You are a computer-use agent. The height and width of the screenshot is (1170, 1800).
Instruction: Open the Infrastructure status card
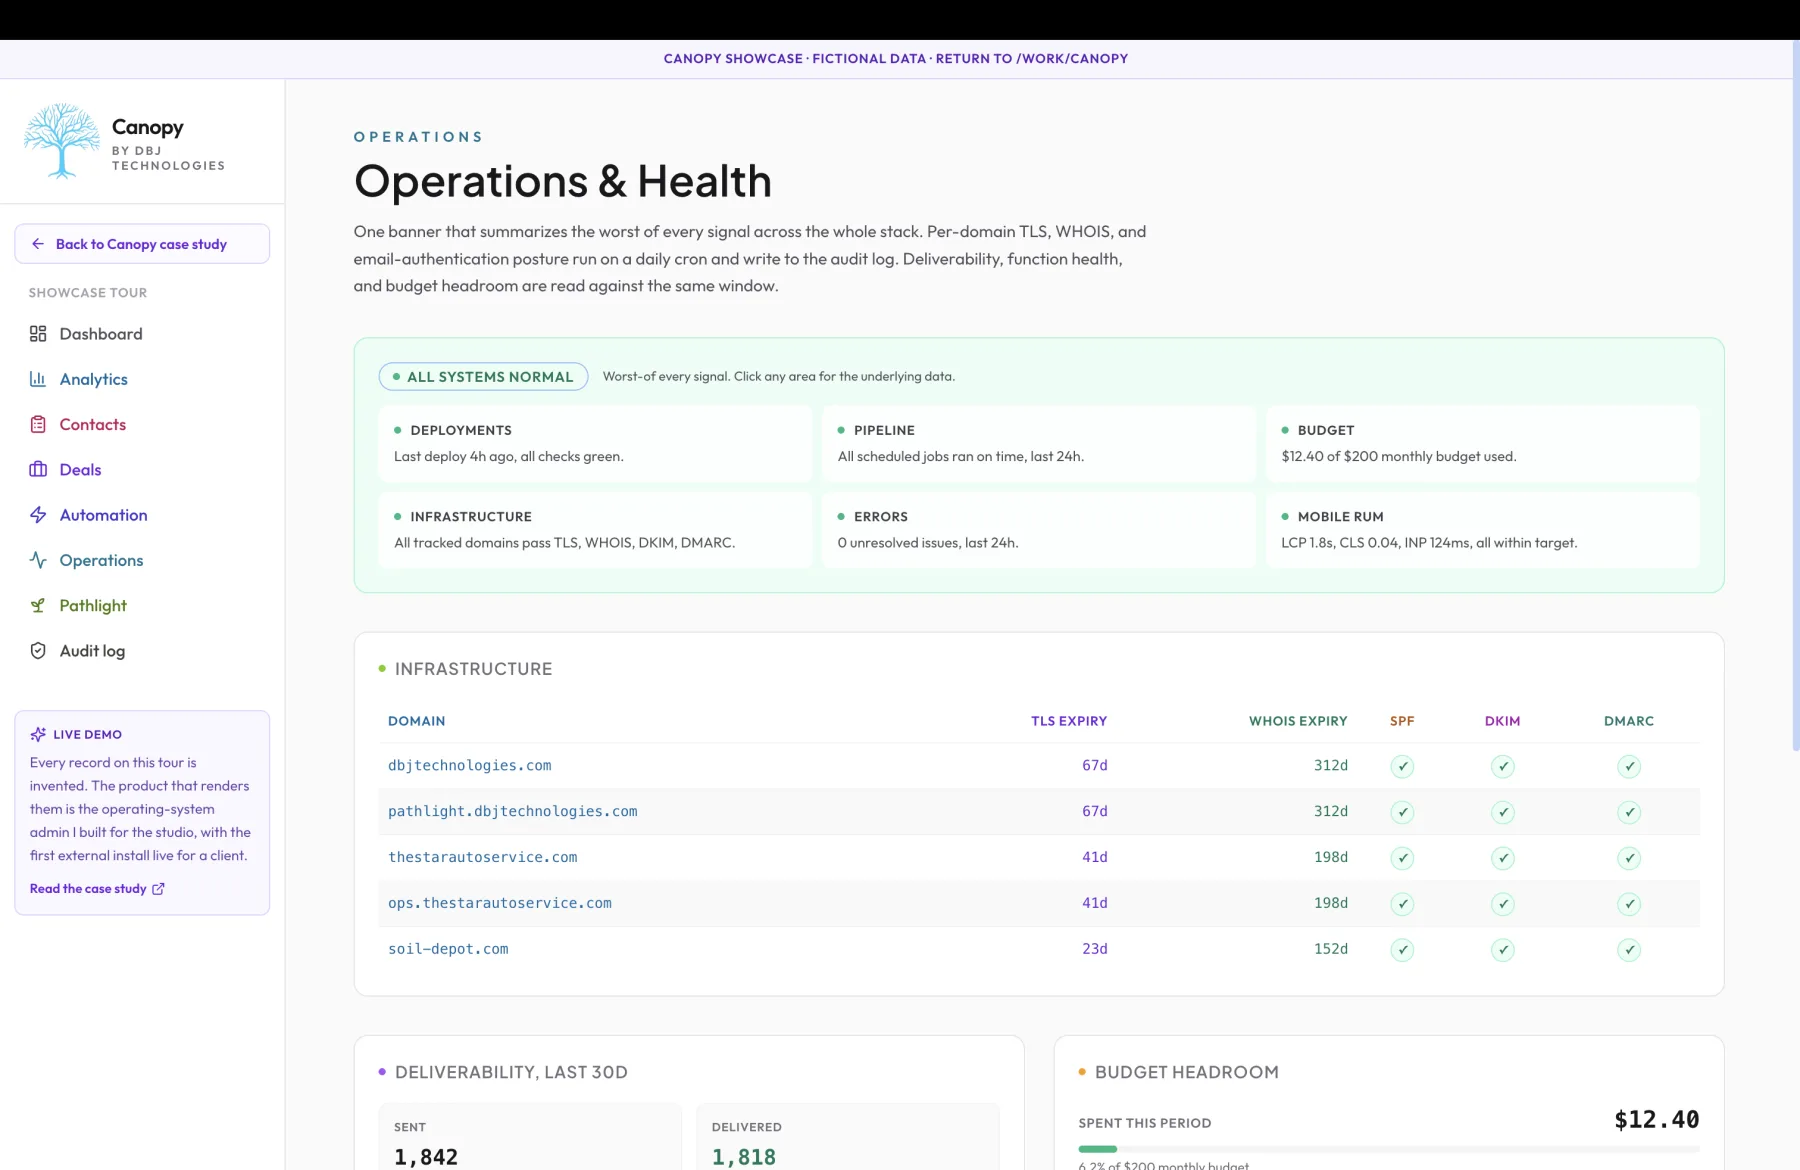tap(595, 530)
